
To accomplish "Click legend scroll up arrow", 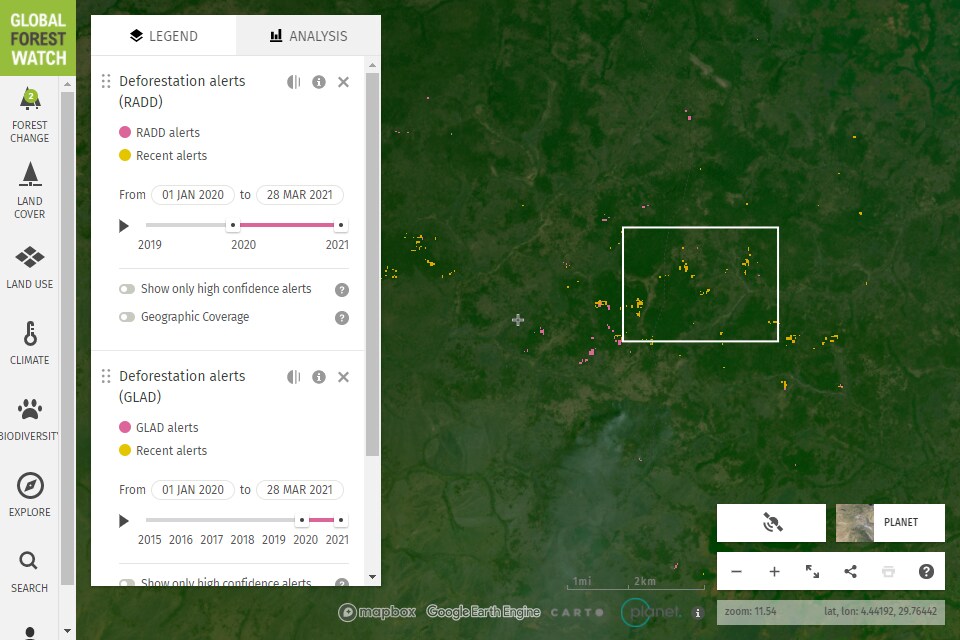I will click(x=372, y=65).
